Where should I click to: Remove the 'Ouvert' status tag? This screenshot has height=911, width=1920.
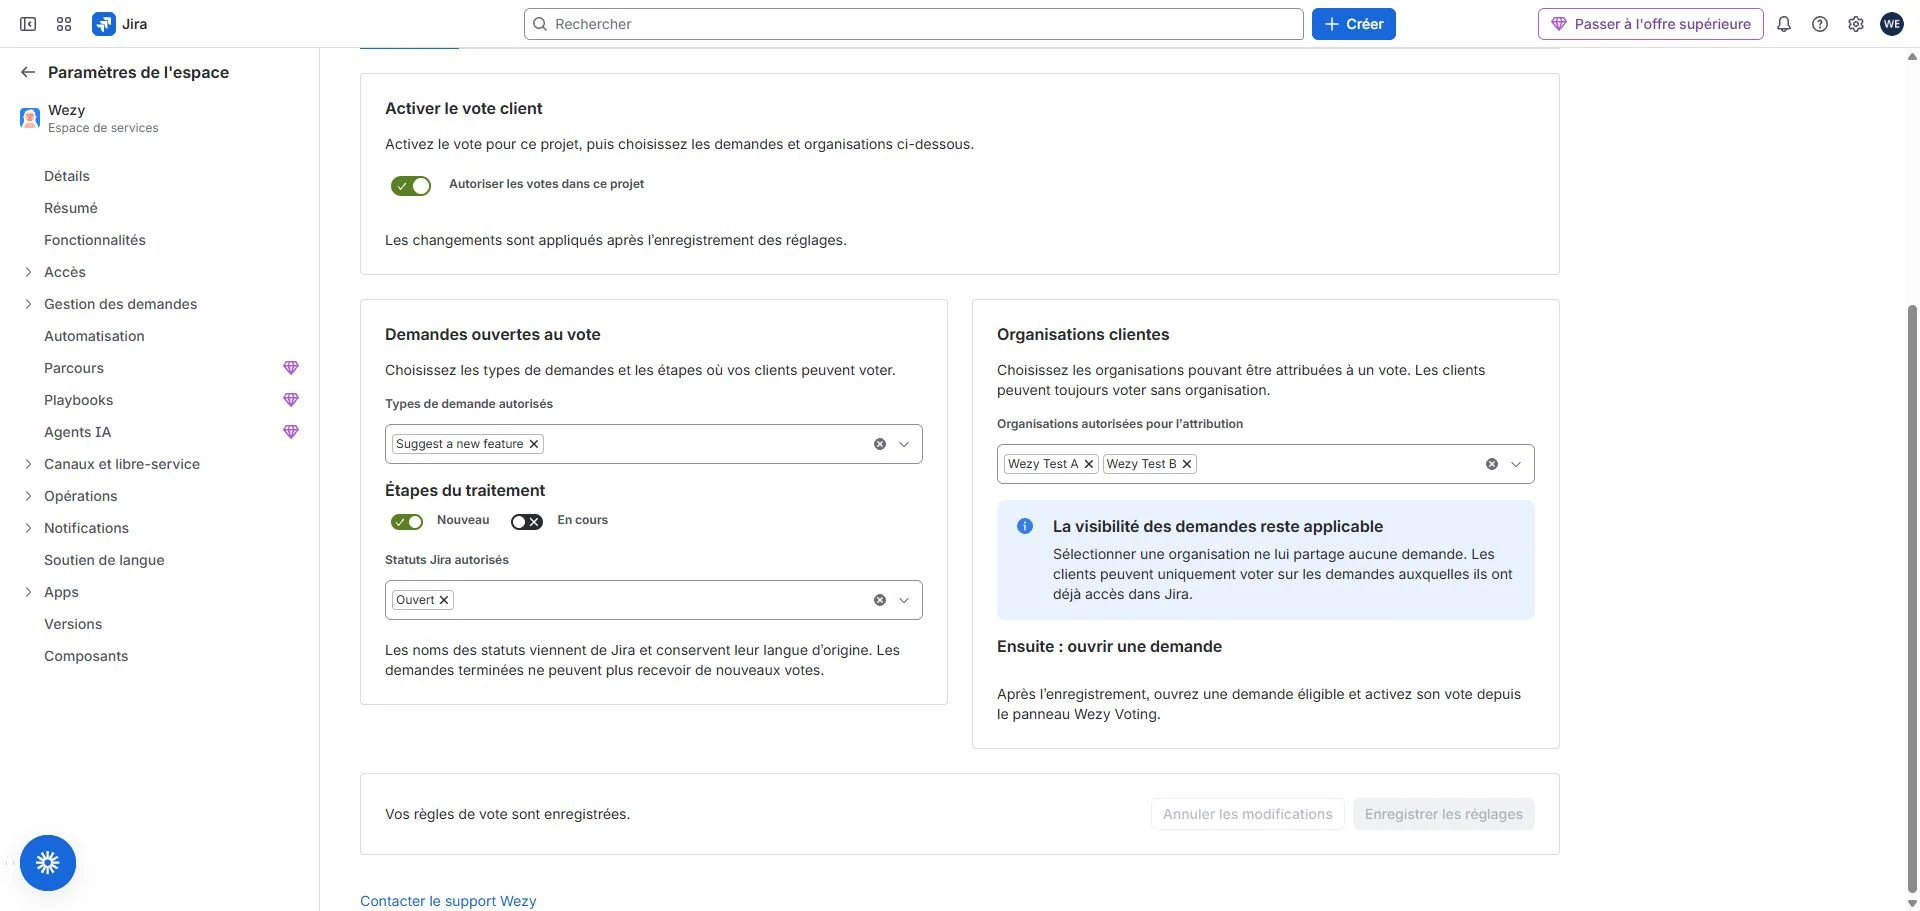[x=444, y=600]
